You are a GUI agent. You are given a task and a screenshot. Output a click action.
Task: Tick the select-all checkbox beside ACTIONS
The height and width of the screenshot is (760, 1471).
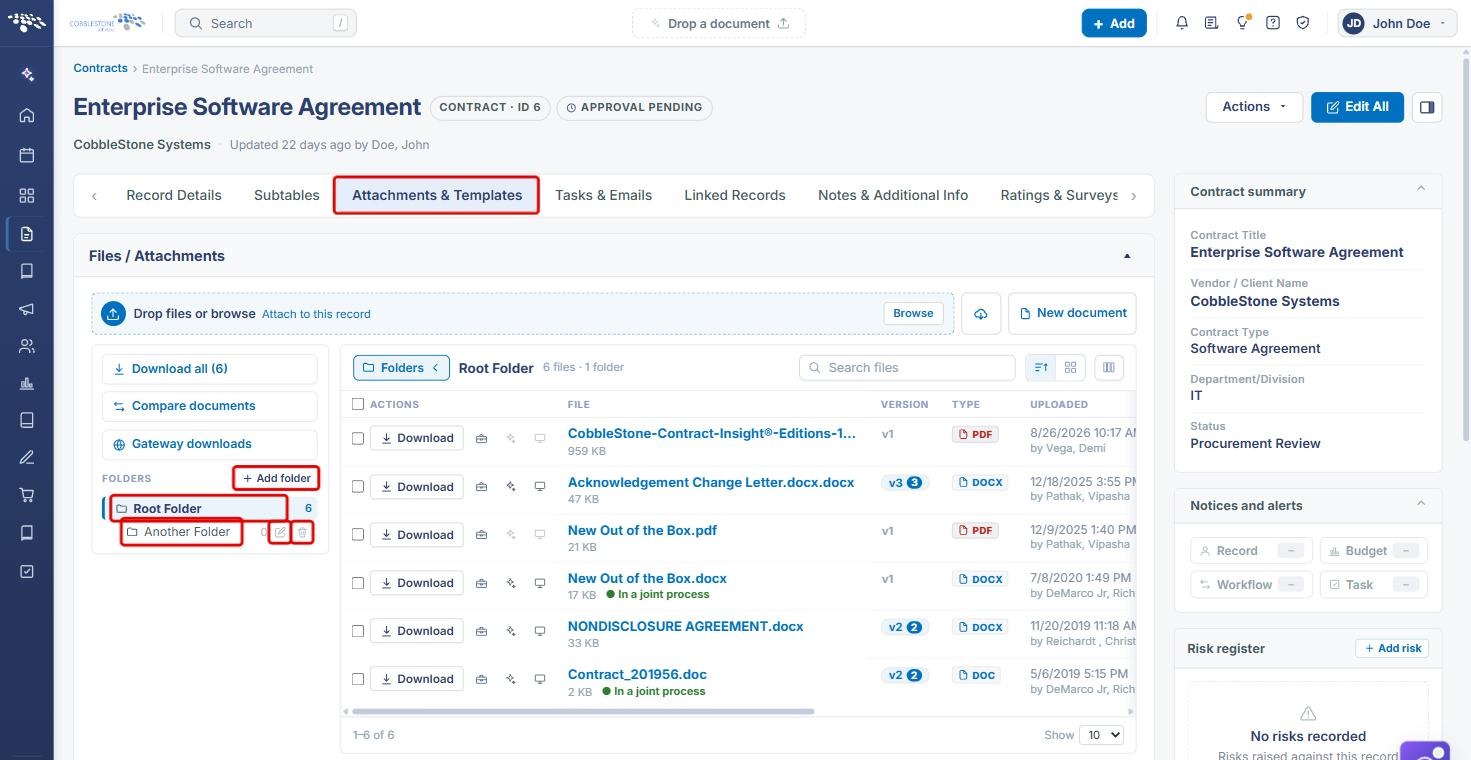click(358, 405)
